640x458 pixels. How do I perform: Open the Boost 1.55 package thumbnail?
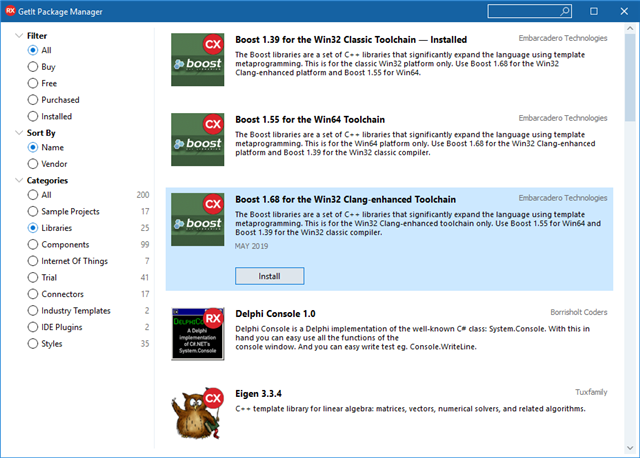coord(198,140)
